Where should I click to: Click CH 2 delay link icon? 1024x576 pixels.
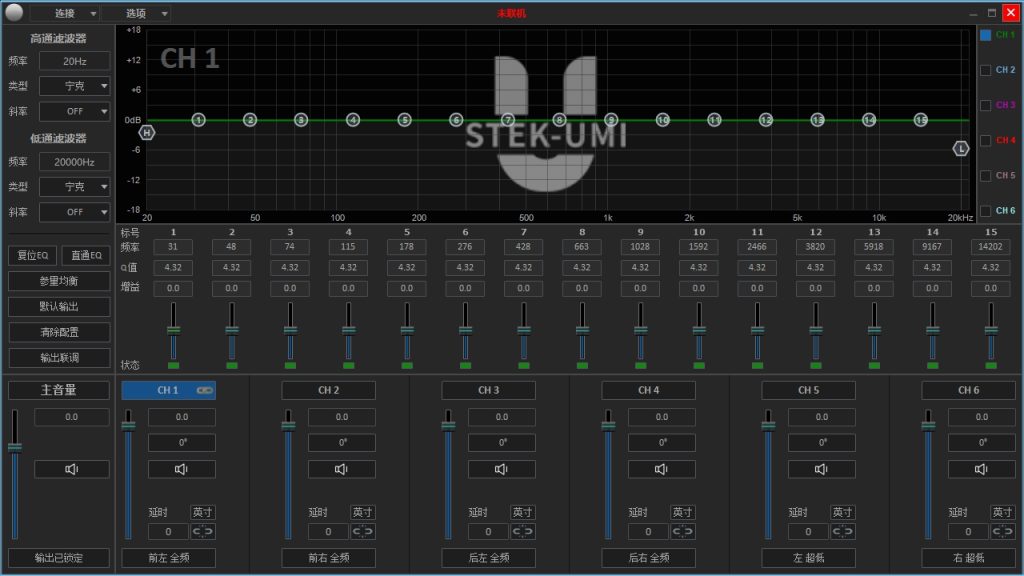point(362,532)
